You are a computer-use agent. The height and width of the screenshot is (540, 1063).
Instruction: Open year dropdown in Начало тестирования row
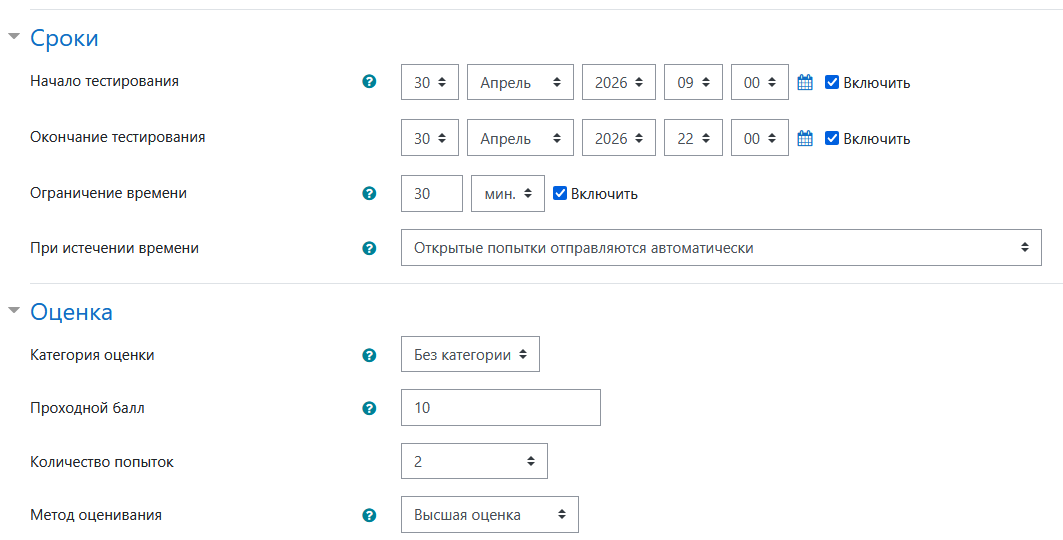(x=619, y=82)
